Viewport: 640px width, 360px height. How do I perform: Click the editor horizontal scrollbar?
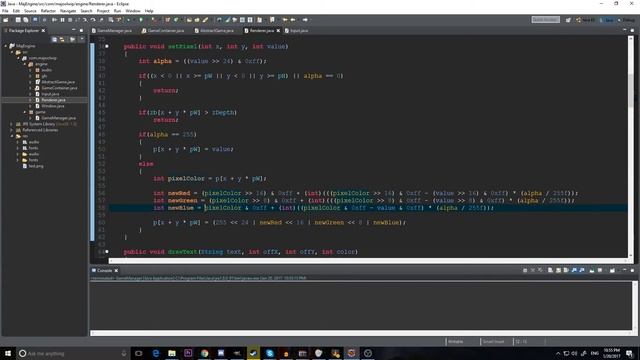click(x=368, y=260)
